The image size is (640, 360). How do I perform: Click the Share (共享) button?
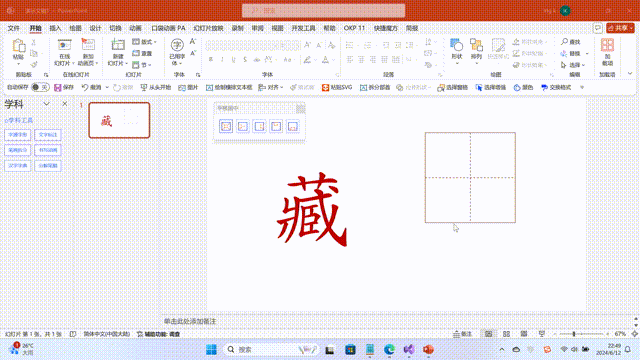click(x=620, y=28)
